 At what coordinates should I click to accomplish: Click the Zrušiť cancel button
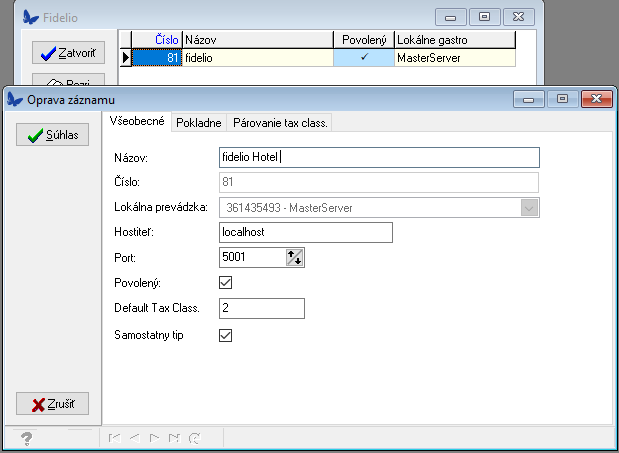coord(53,404)
